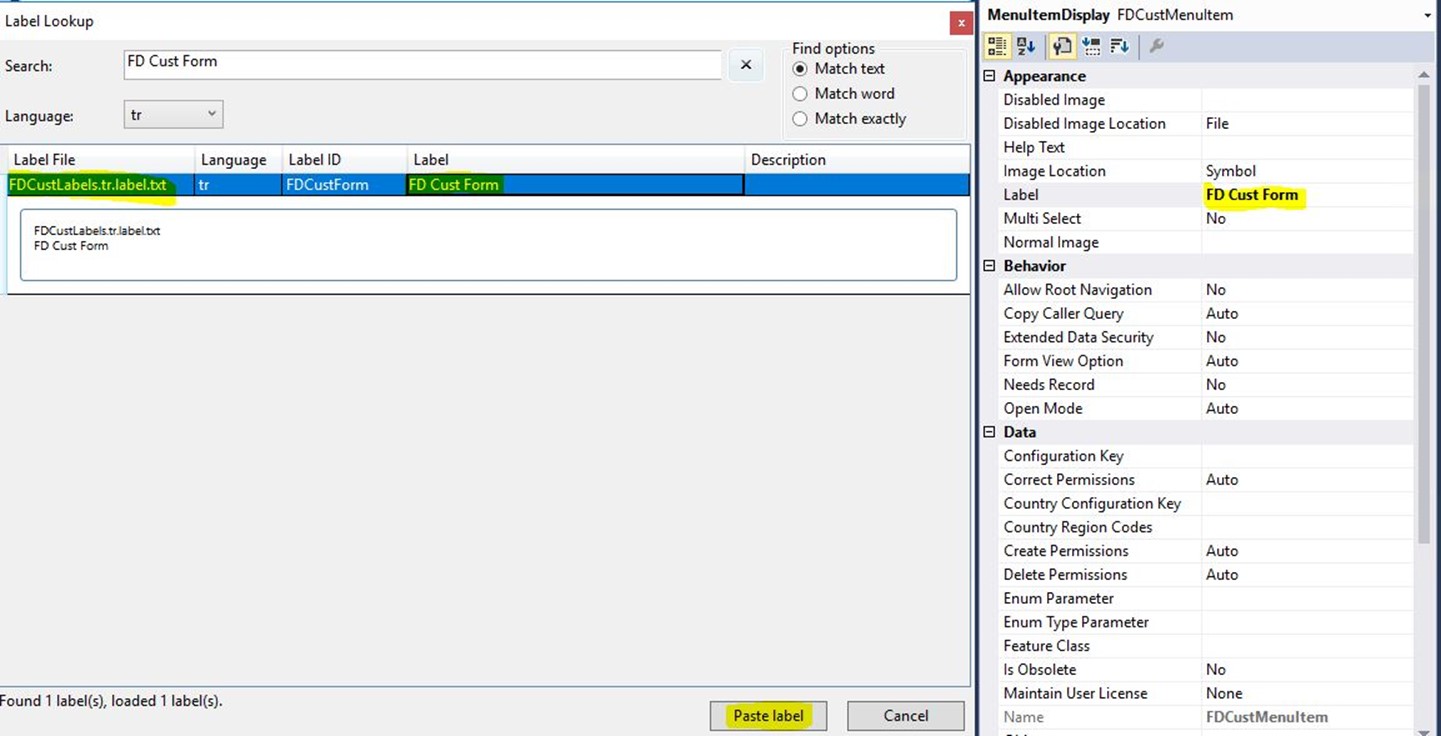Image resolution: width=1441 pixels, height=736 pixels.
Task: Collapse the Behavior property group
Action: pyautogui.click(x=990, y=266)
